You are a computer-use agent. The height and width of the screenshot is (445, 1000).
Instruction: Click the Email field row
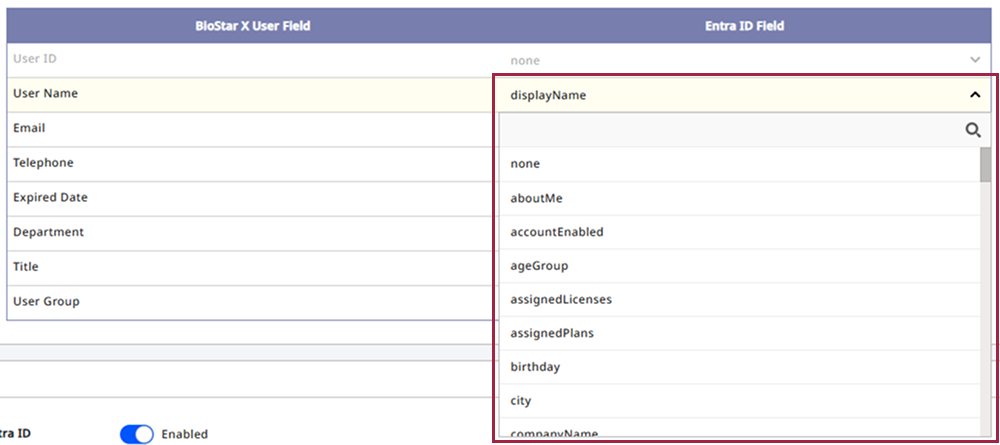[30, 129]
